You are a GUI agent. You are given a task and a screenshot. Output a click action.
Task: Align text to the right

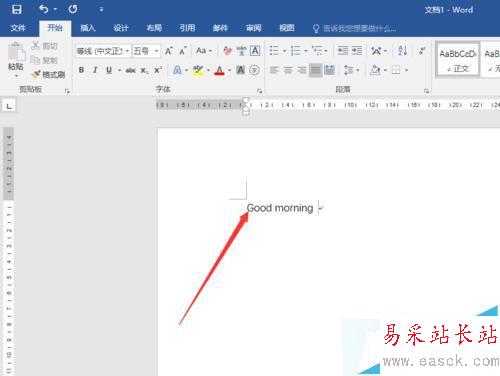pos(302,70)
